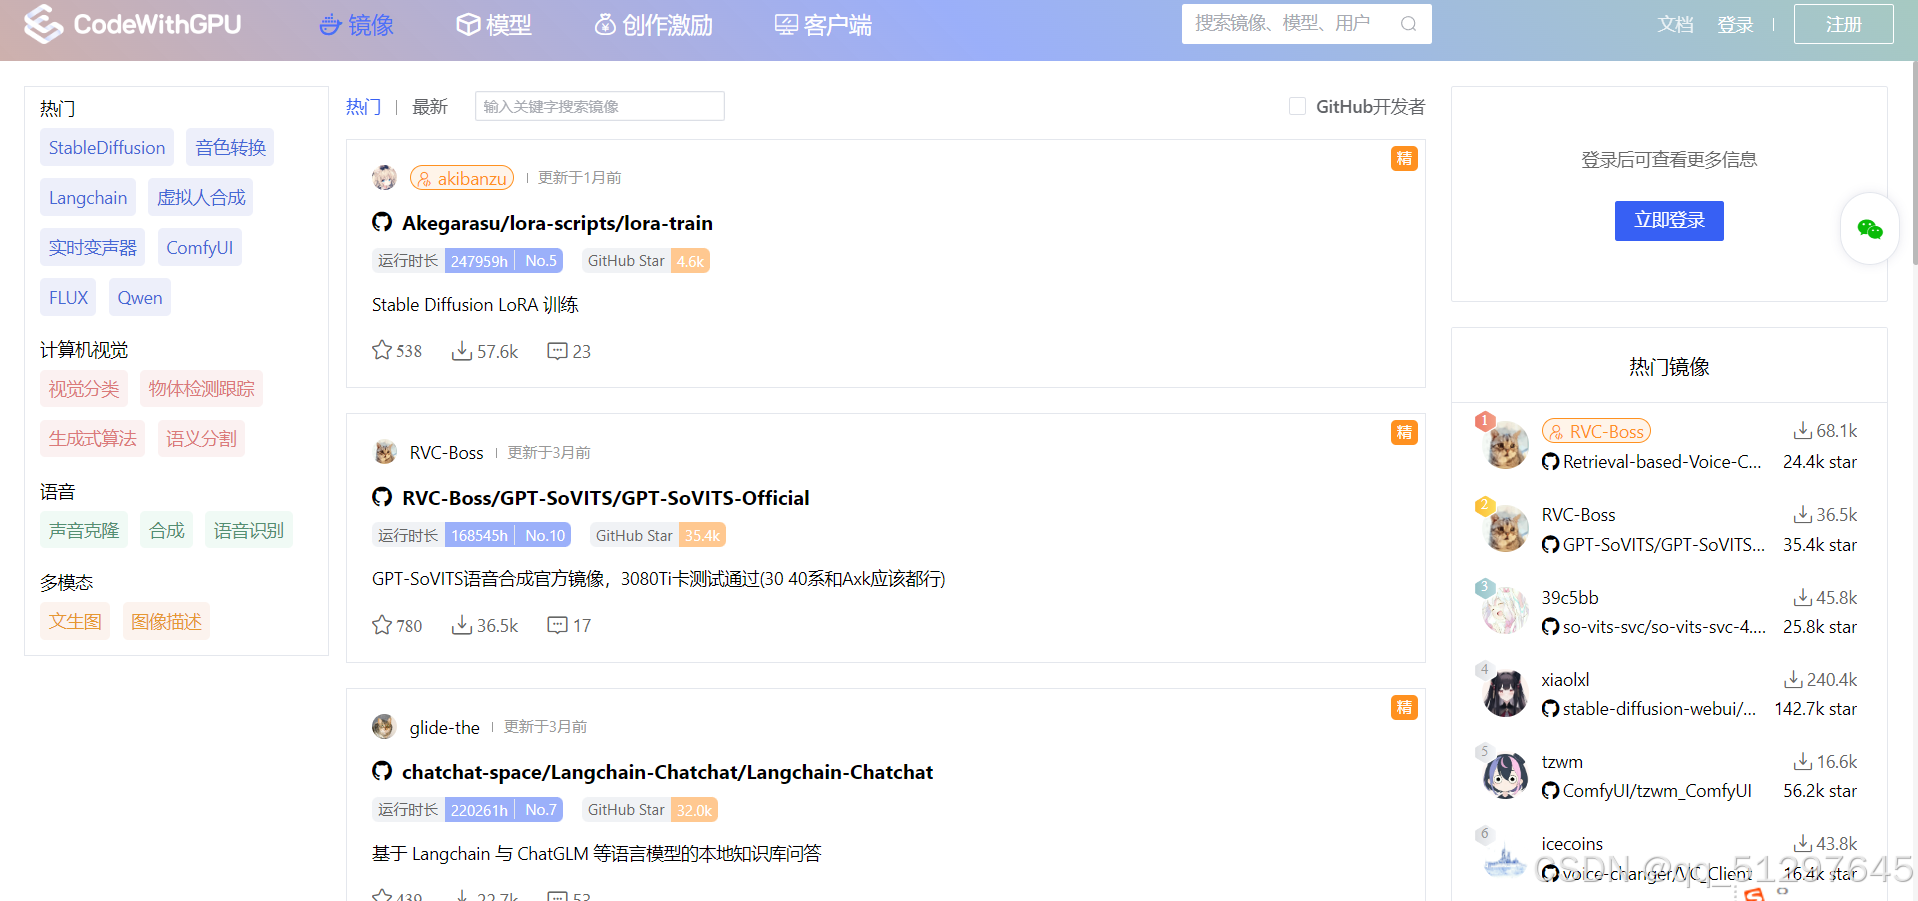Select the 声音克隆 tag
Viewport: 1918px width, 901px height.
tap(84, 530)
